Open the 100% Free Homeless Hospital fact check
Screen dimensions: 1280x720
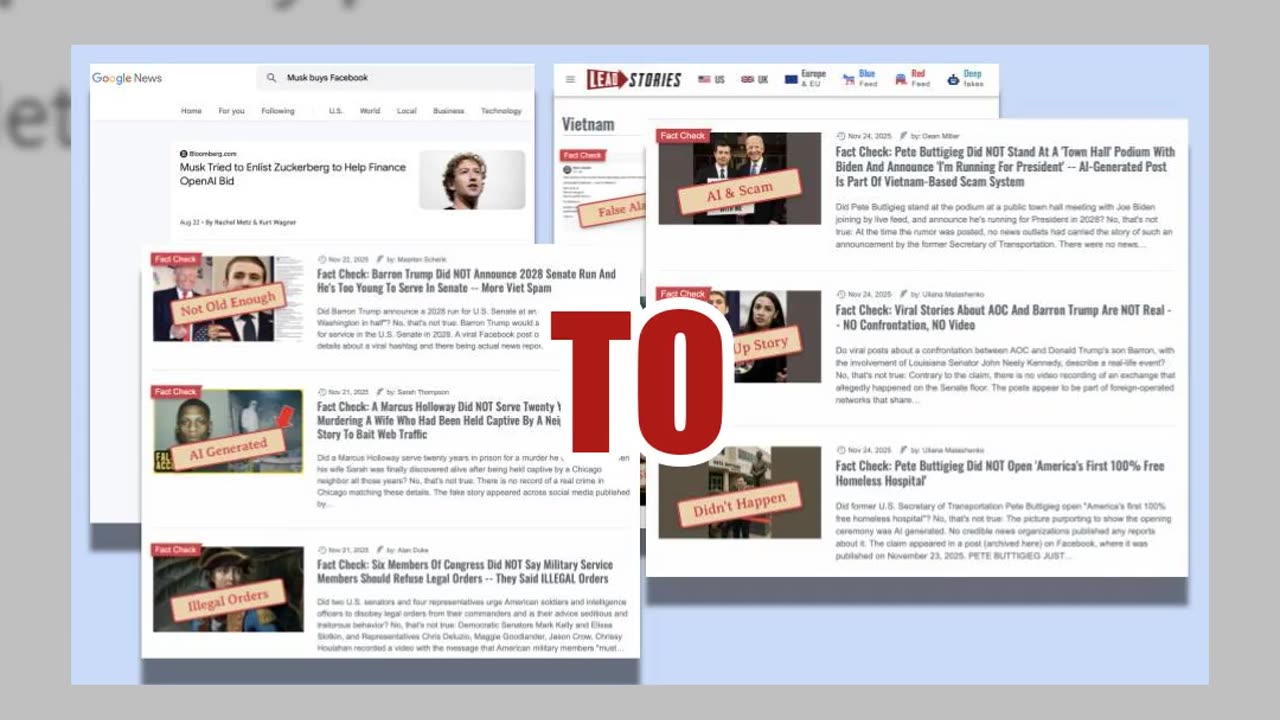(x=1000, y=474)
